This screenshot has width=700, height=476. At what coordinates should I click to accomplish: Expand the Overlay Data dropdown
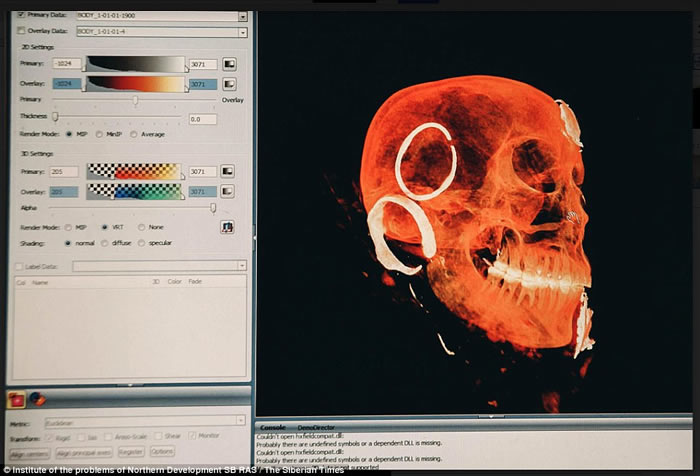(x=243, y=32)
